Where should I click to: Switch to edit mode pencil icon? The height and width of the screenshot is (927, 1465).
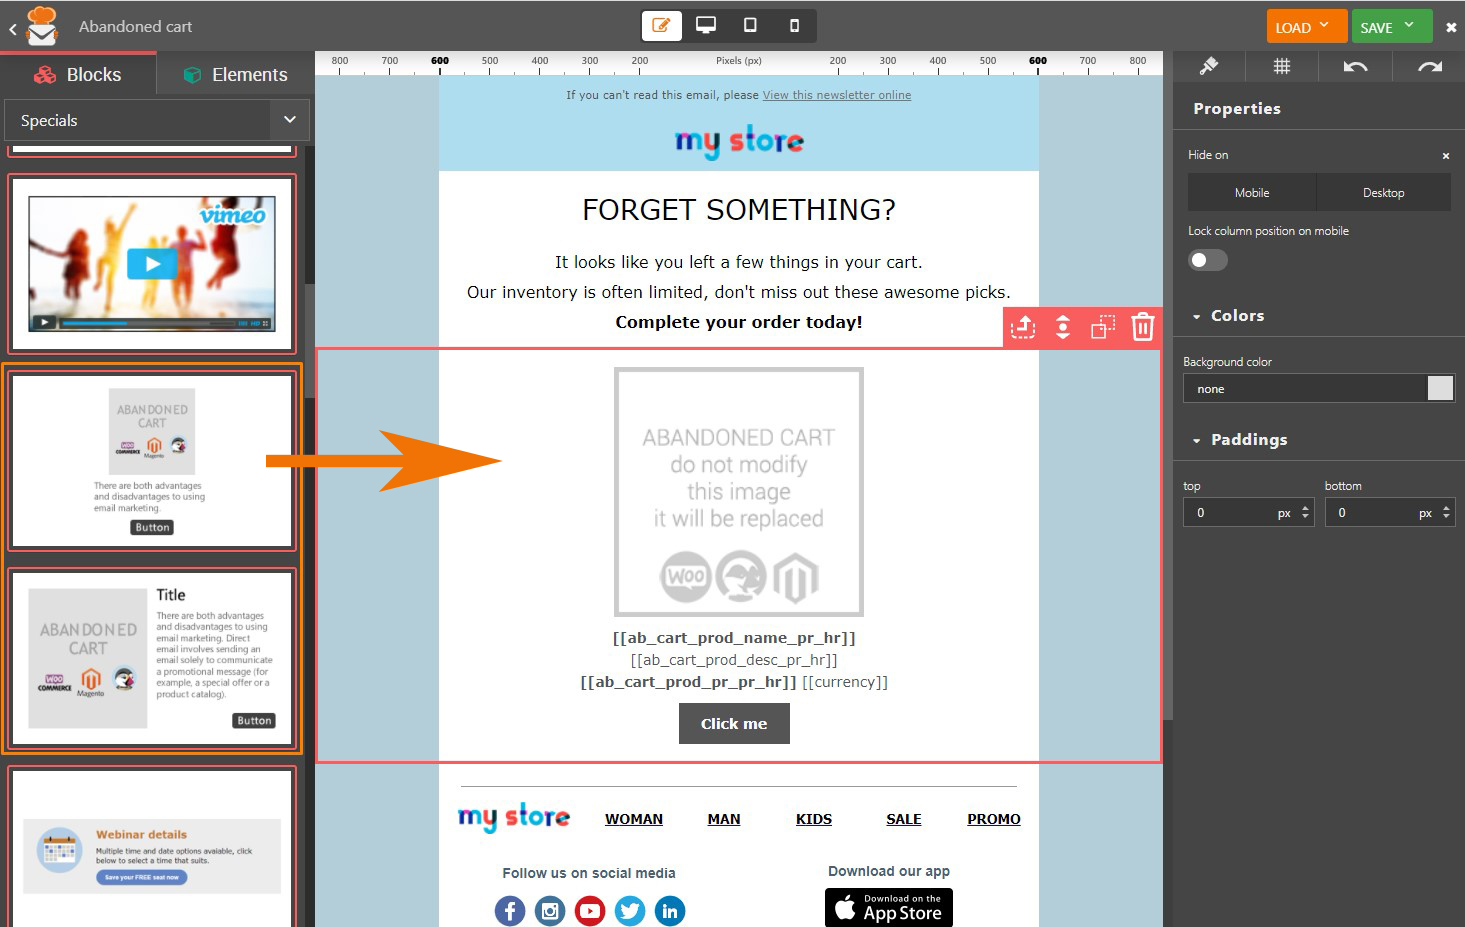pos(662,26)
